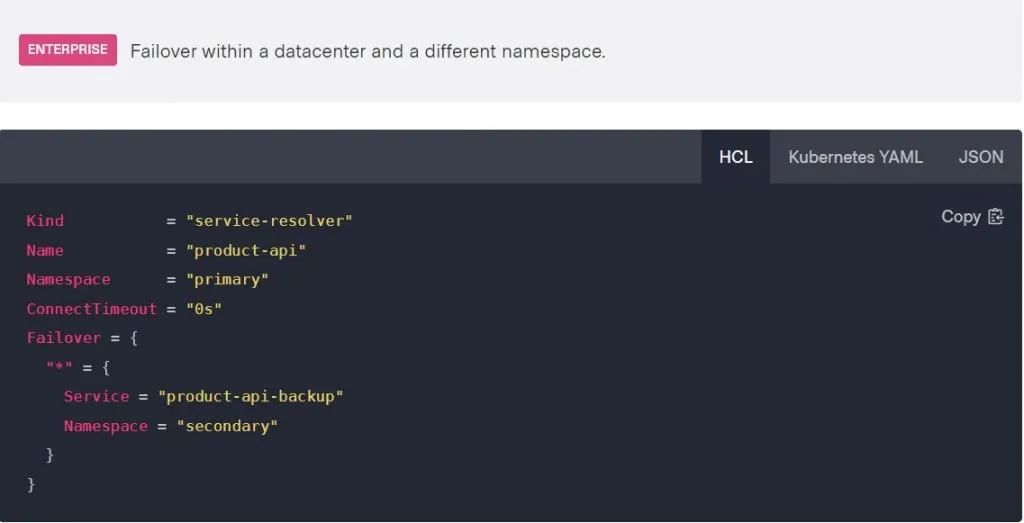
Task: Switch to the HCL tab
Action: tap(736, 157)
